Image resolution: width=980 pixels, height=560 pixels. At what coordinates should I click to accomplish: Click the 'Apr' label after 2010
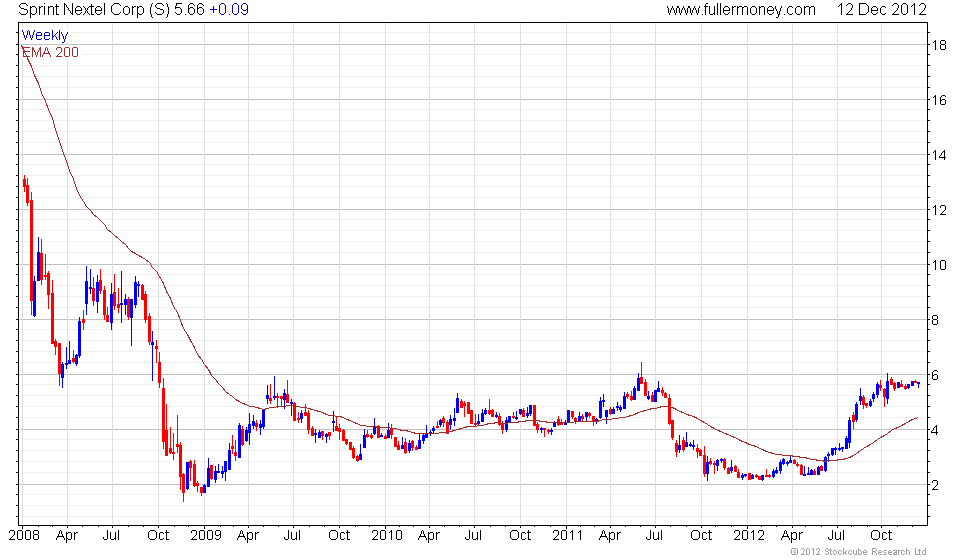[429, 536]
